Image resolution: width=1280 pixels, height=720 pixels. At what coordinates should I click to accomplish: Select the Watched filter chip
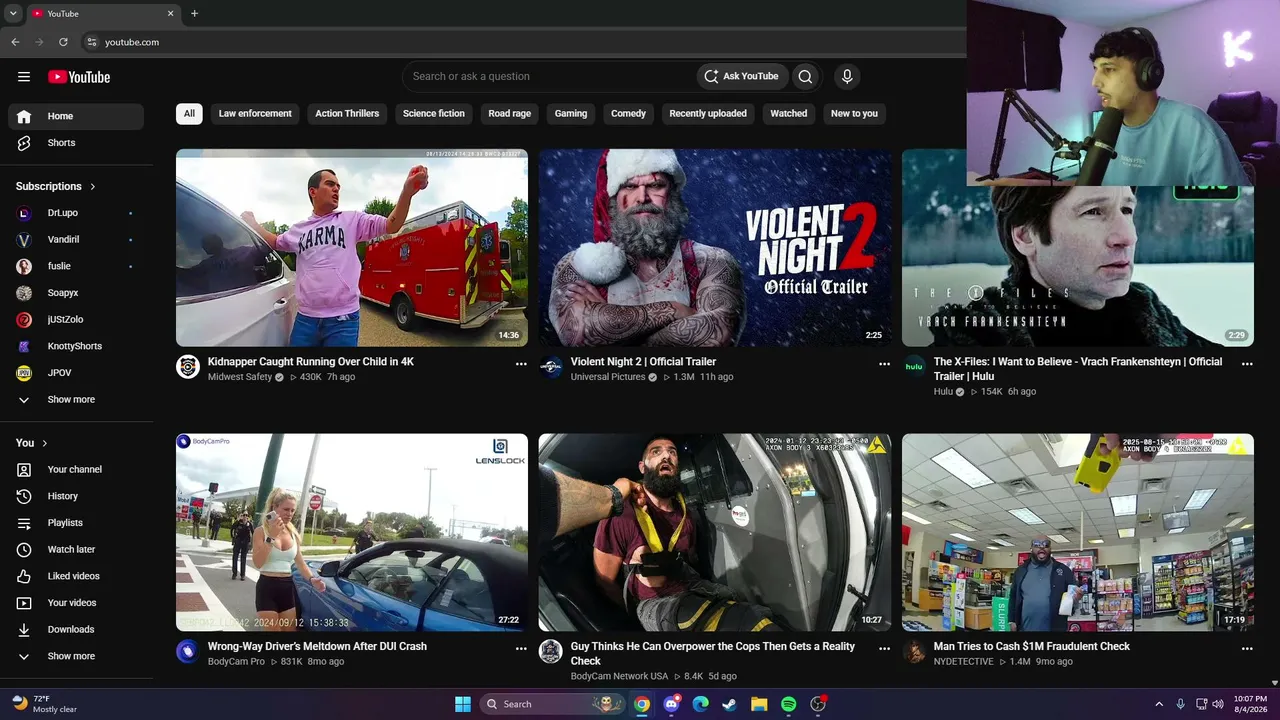pos(788,113)
